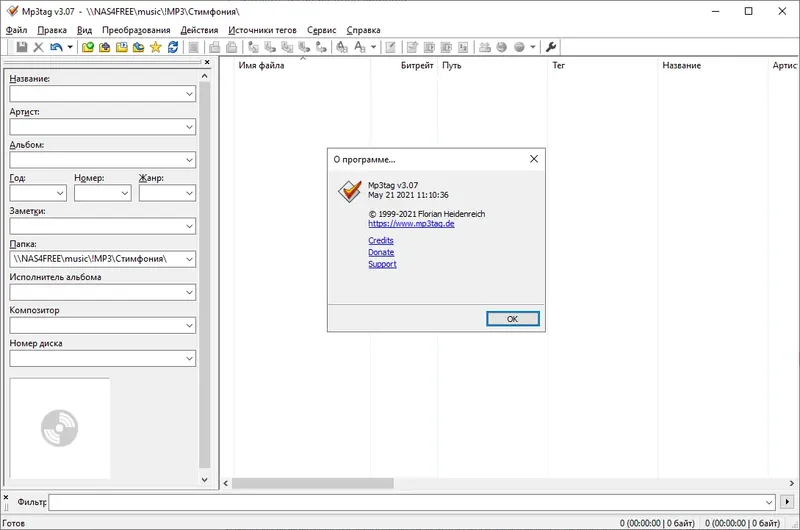Viewport: 800px width, 530px height.
Task: Sort by the Тег column header
Action: (602, 65)
